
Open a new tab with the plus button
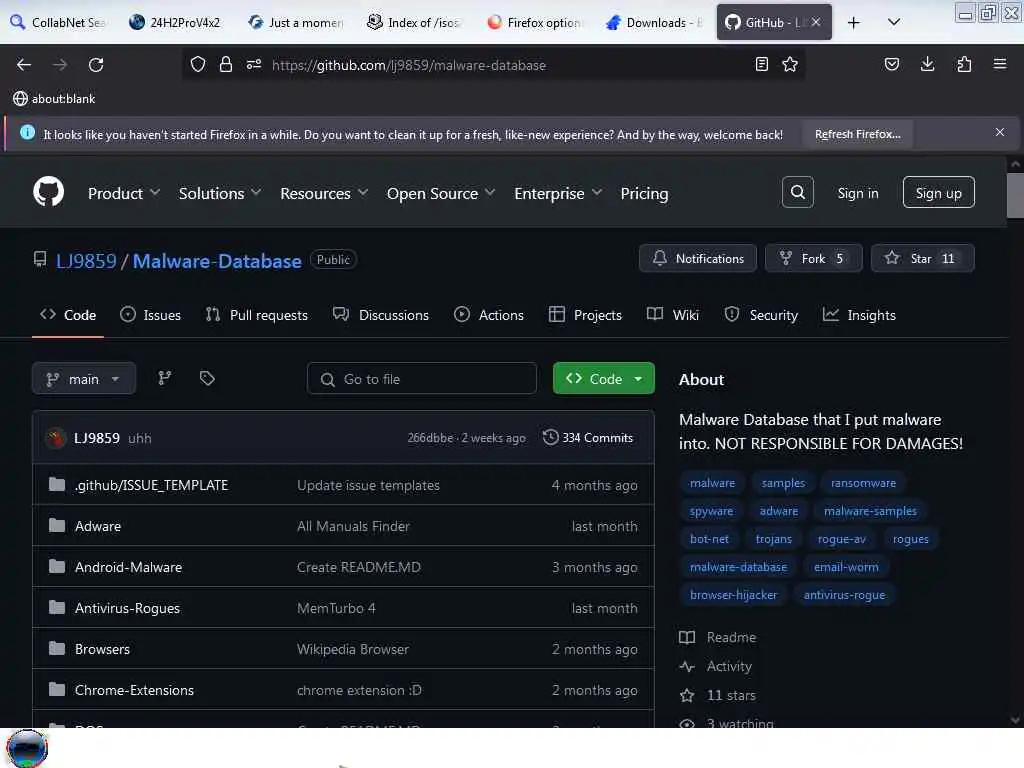coord(853,22)
